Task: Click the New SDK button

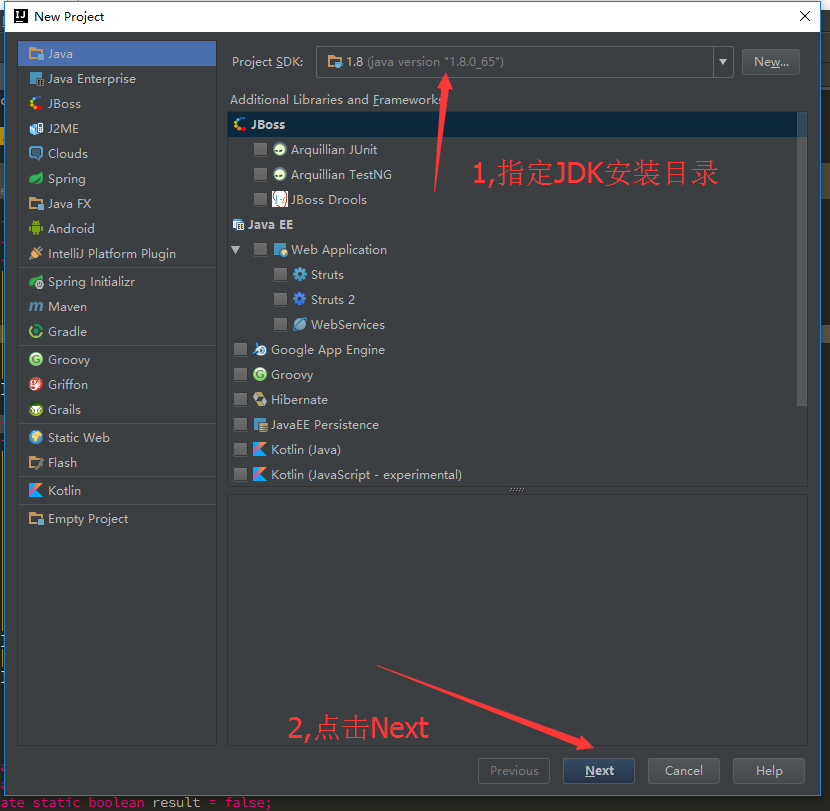Action: [770, 61]
